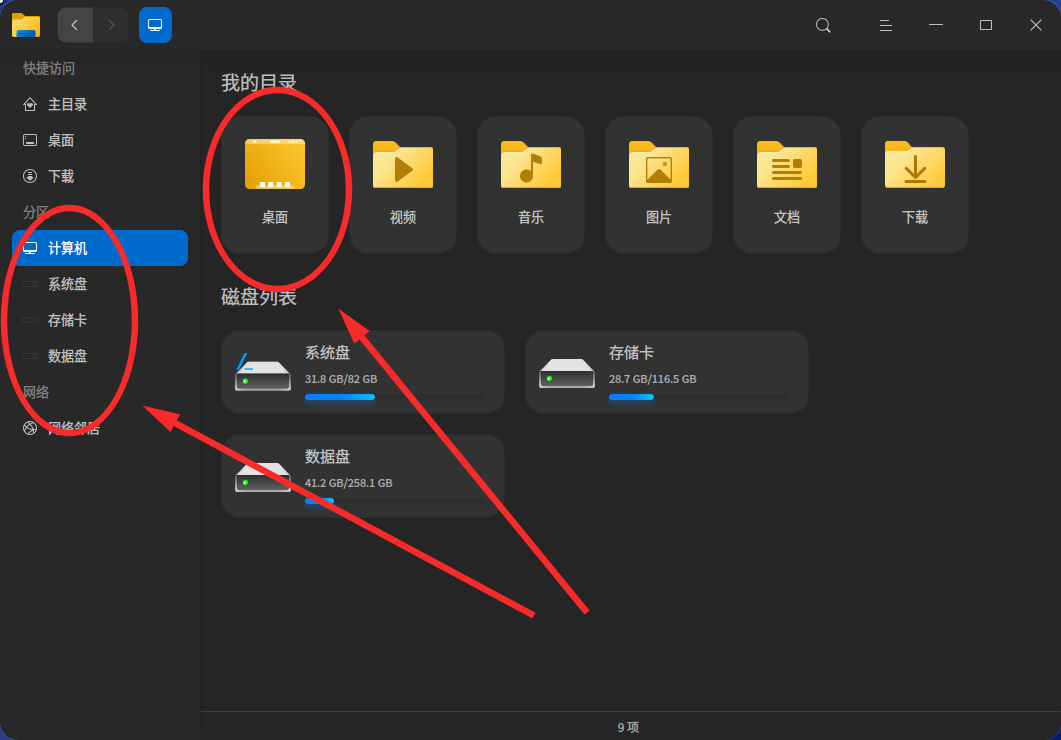1061x740 pixels.
Task: Click the 系统盘 drive icon in 磁盘列表
Action: [263, 373]
